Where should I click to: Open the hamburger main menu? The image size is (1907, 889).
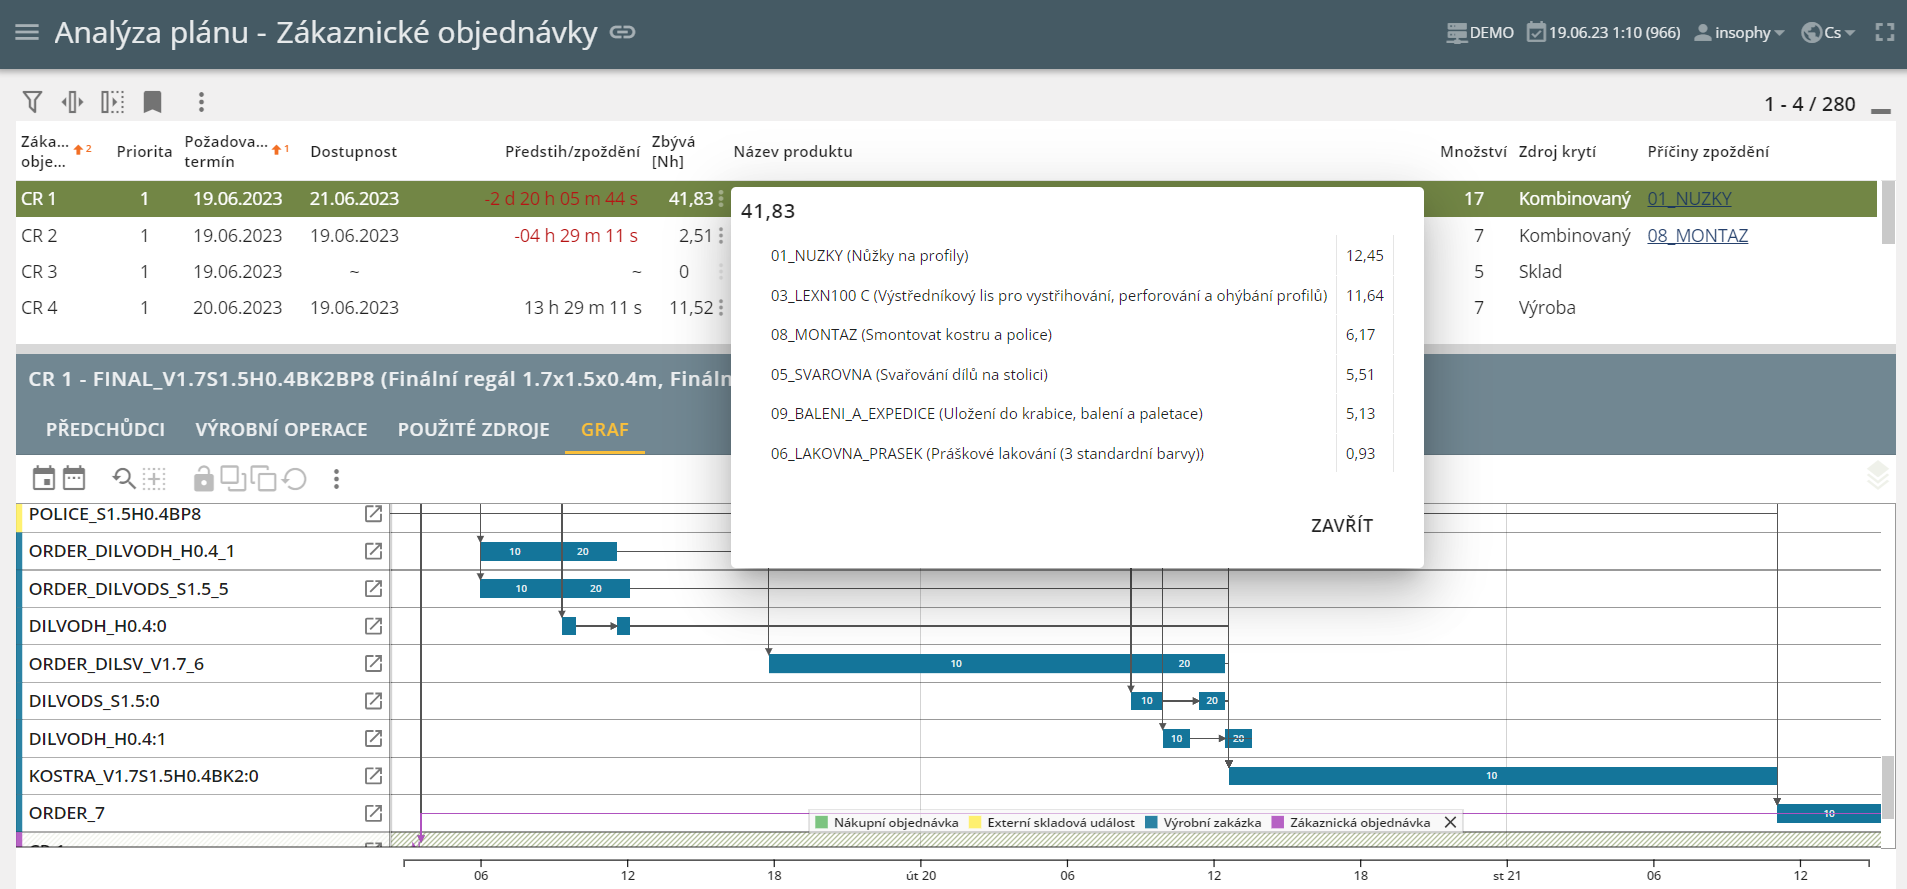pyautogui.click(x=27, y=32)
